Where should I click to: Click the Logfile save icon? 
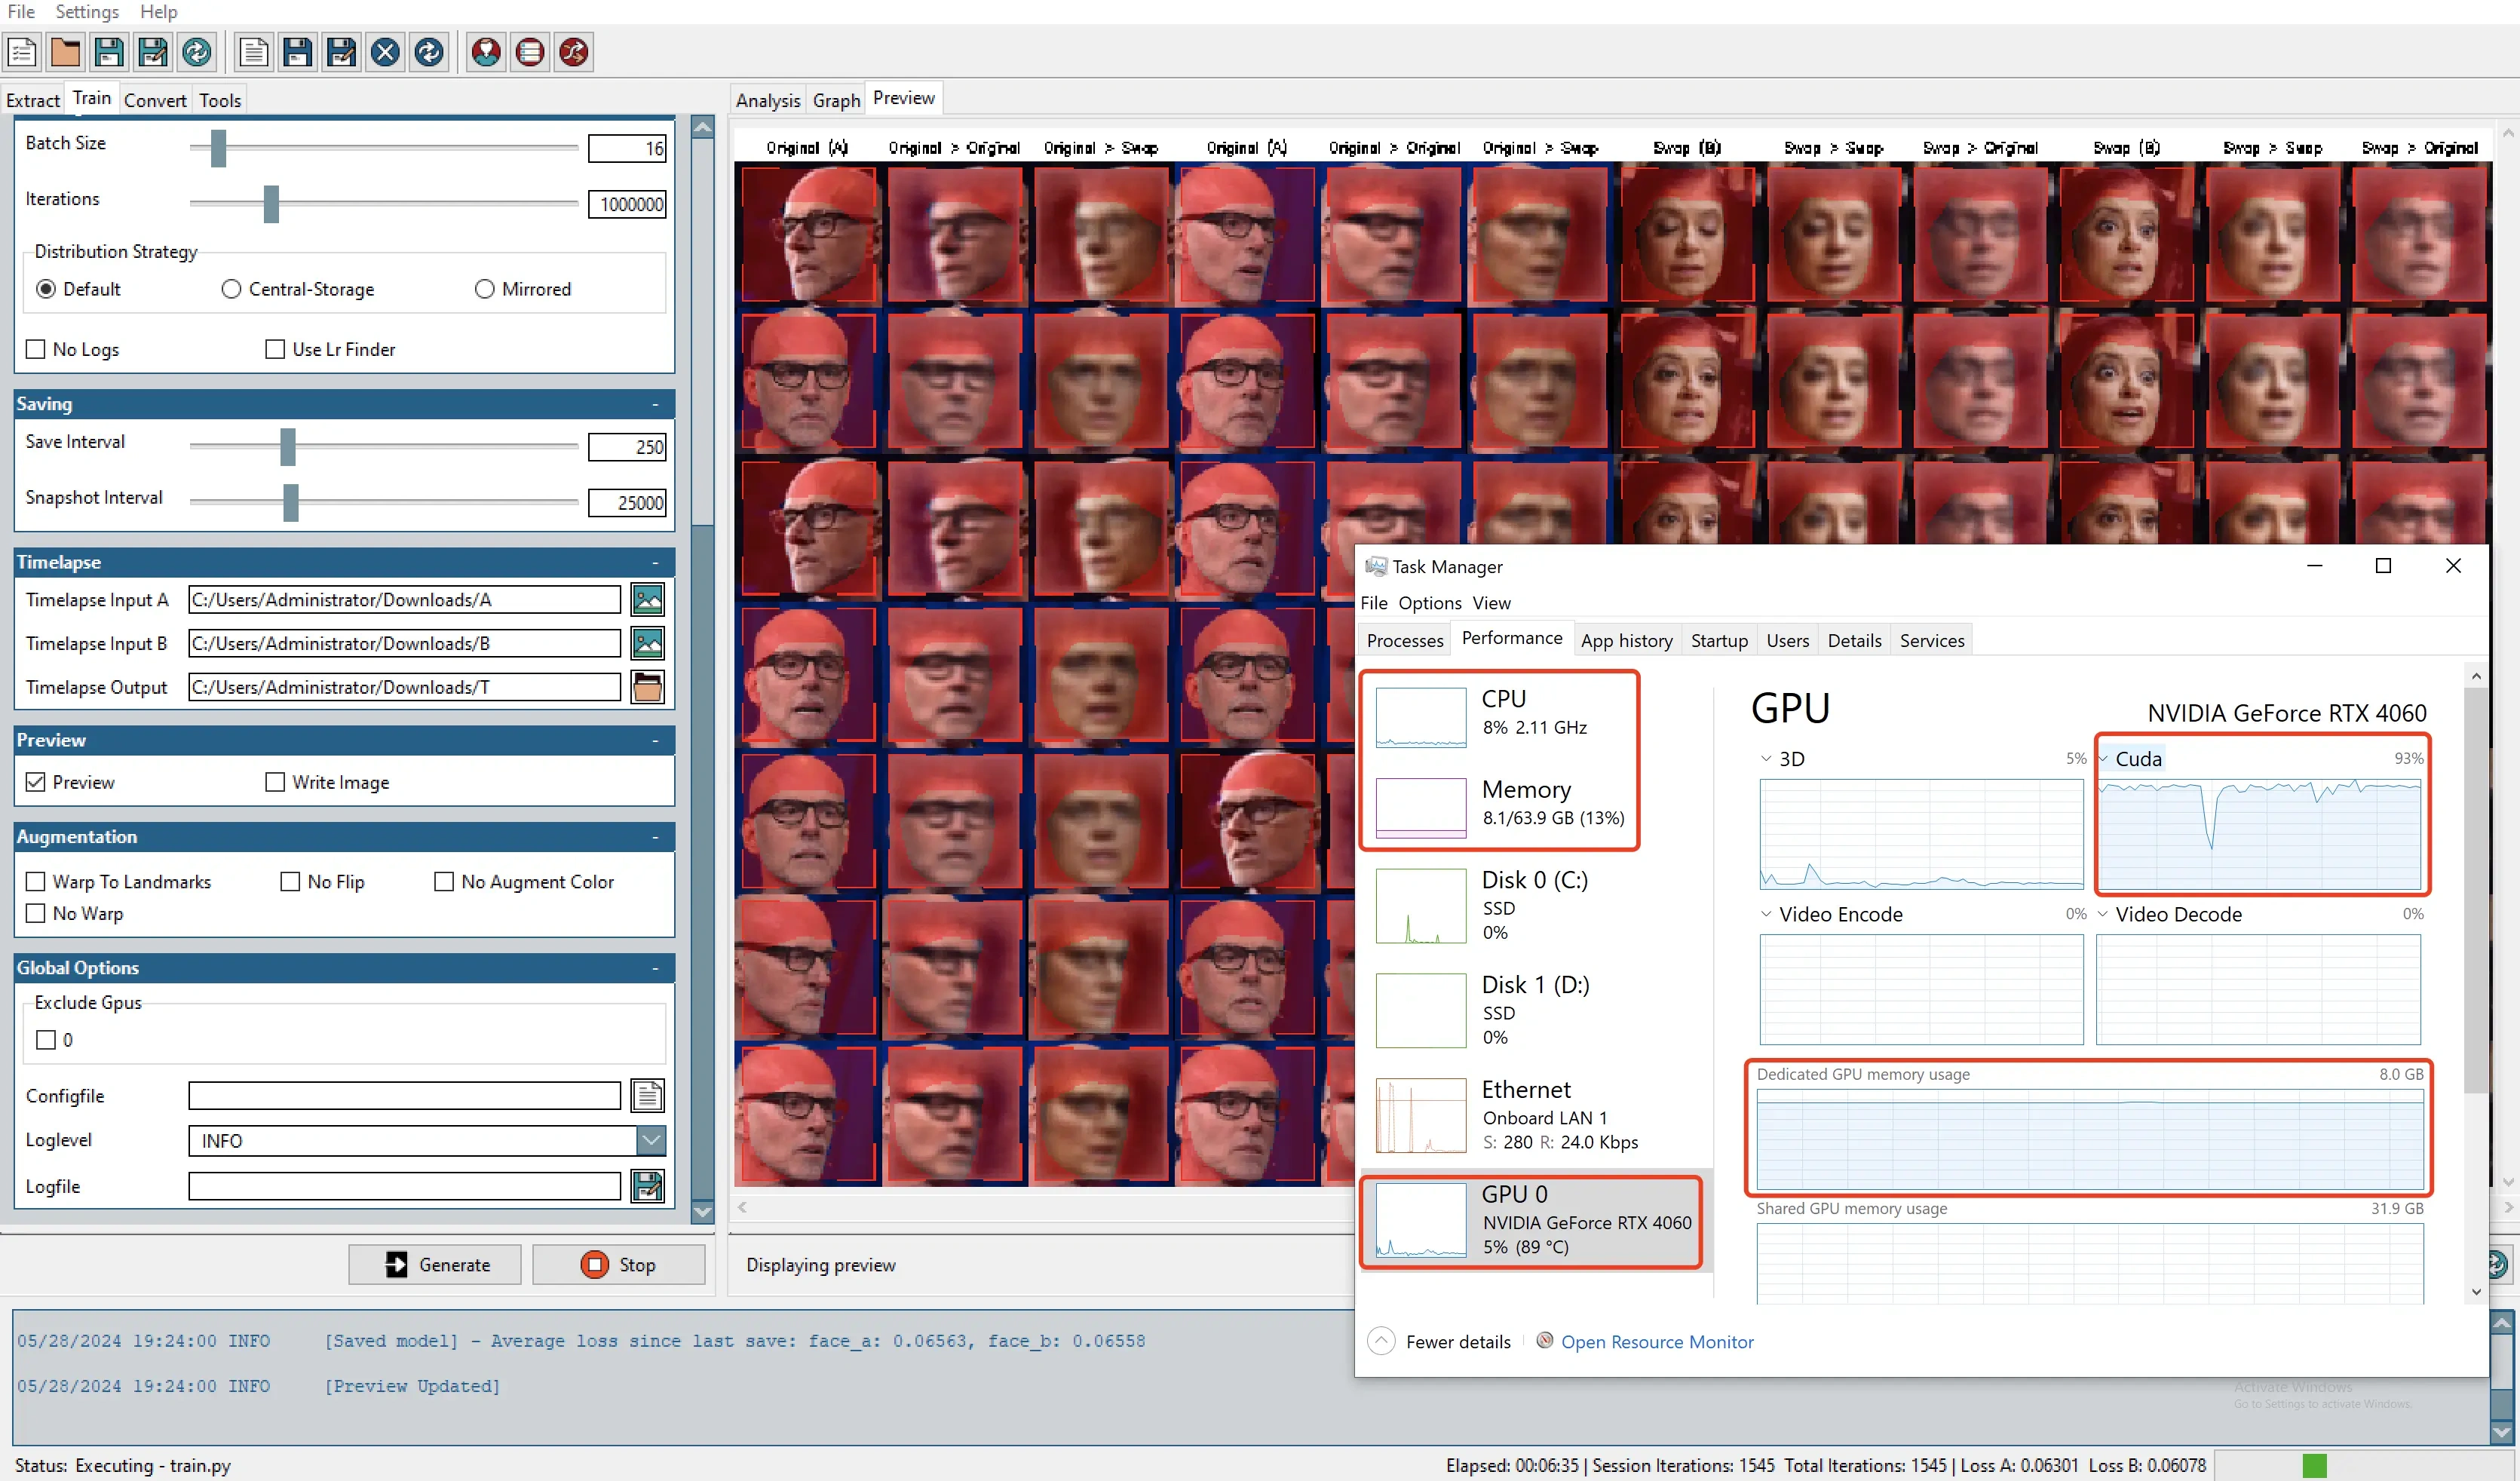click(x=647, y=1186)
